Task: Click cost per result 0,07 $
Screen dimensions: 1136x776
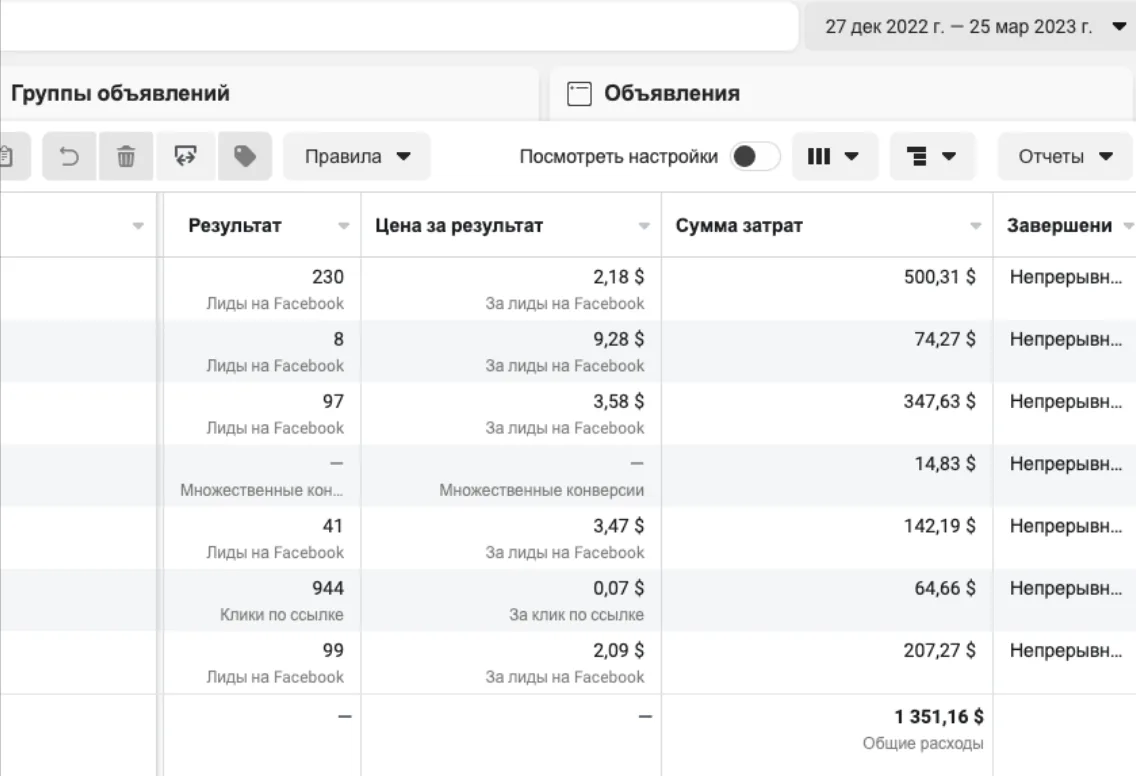Action: pos(618,588)
